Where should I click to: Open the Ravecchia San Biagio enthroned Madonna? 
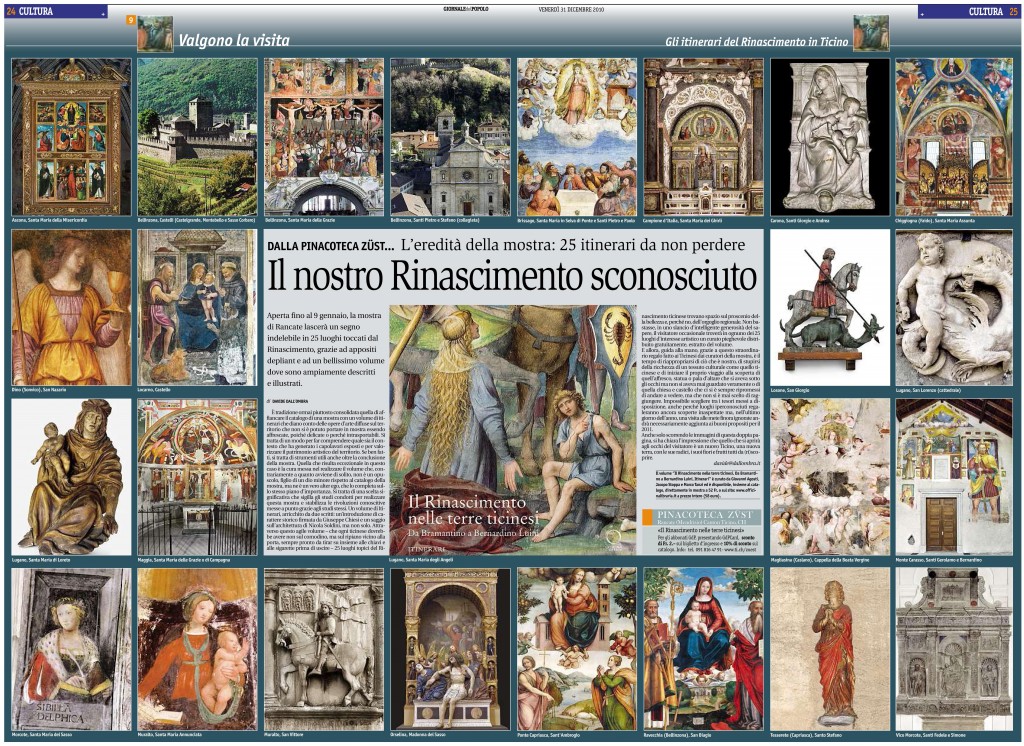tap(703, 649)
